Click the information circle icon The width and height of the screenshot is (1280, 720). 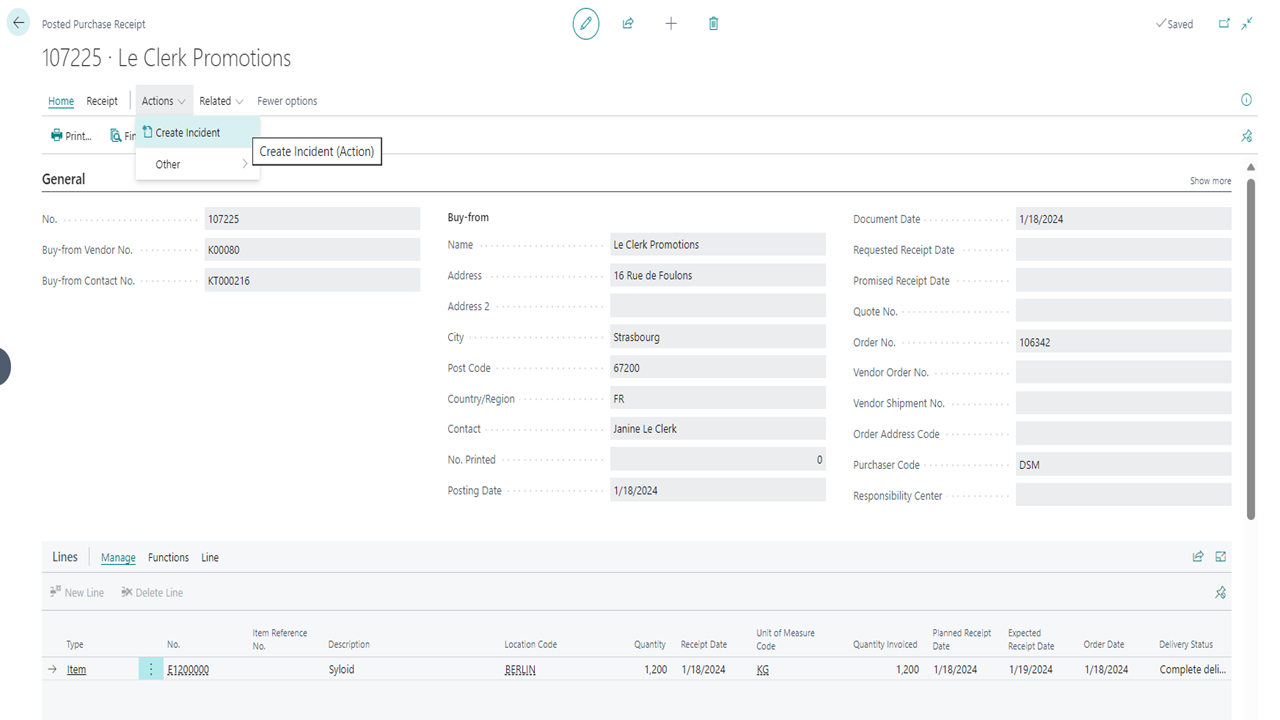[x=1246, y=100]
